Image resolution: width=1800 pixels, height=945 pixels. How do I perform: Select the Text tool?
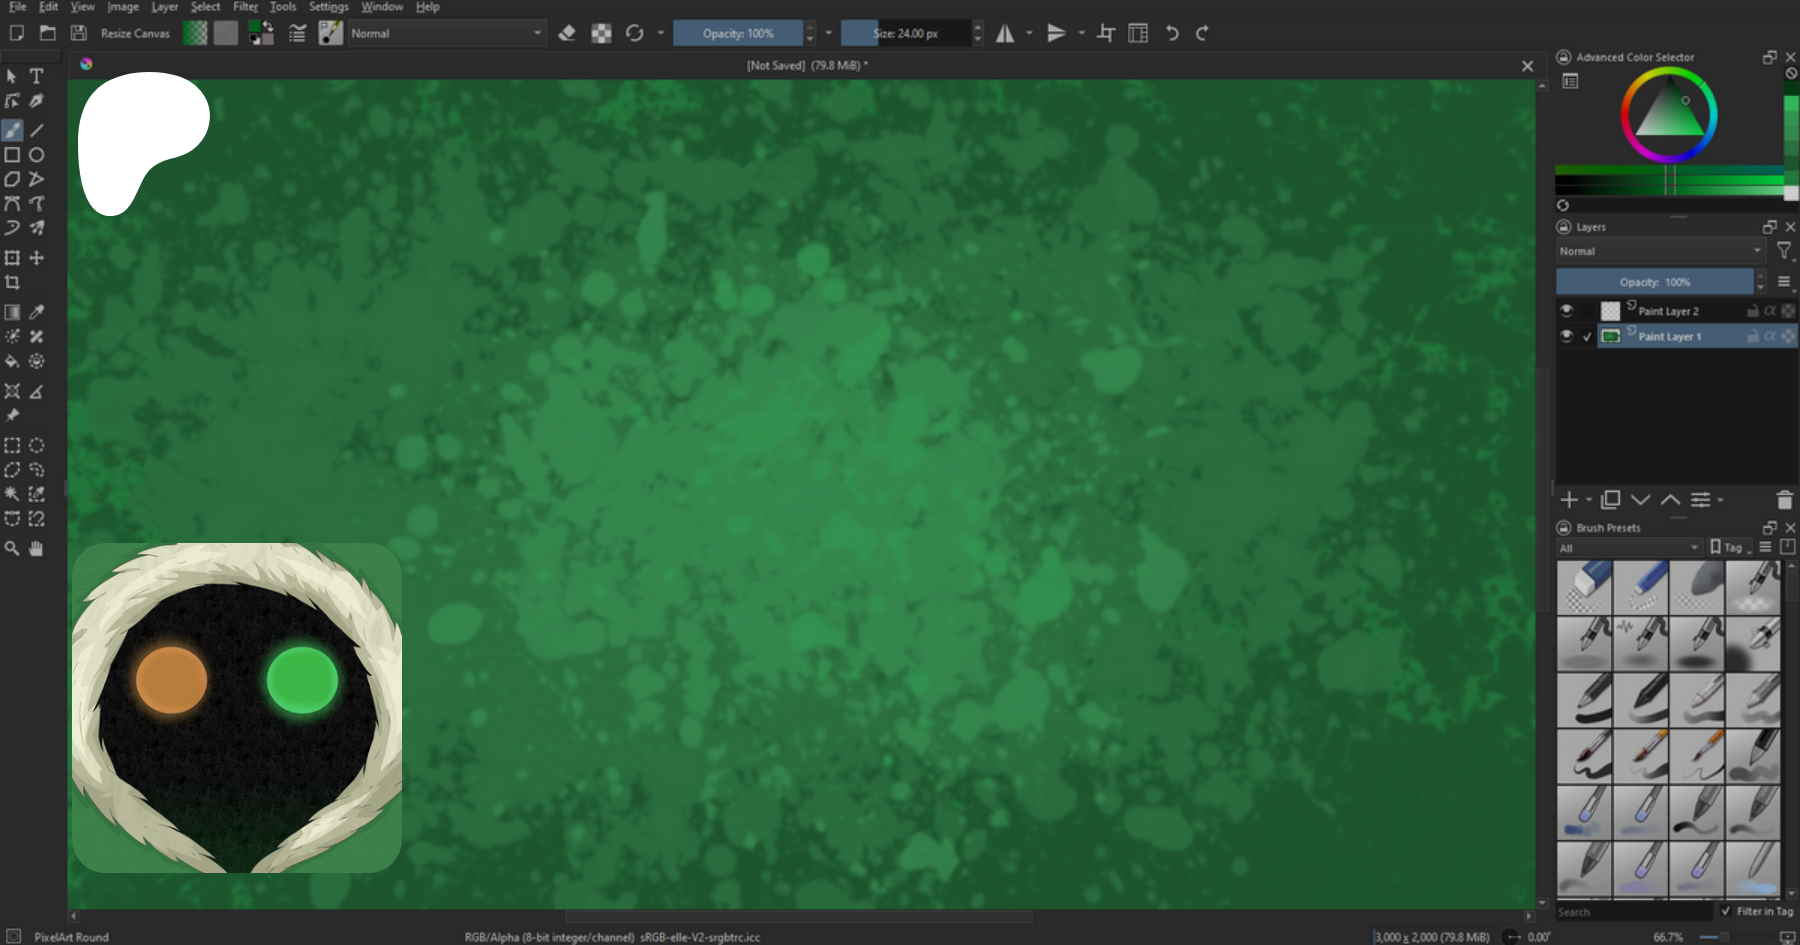(x=36, y=76)
